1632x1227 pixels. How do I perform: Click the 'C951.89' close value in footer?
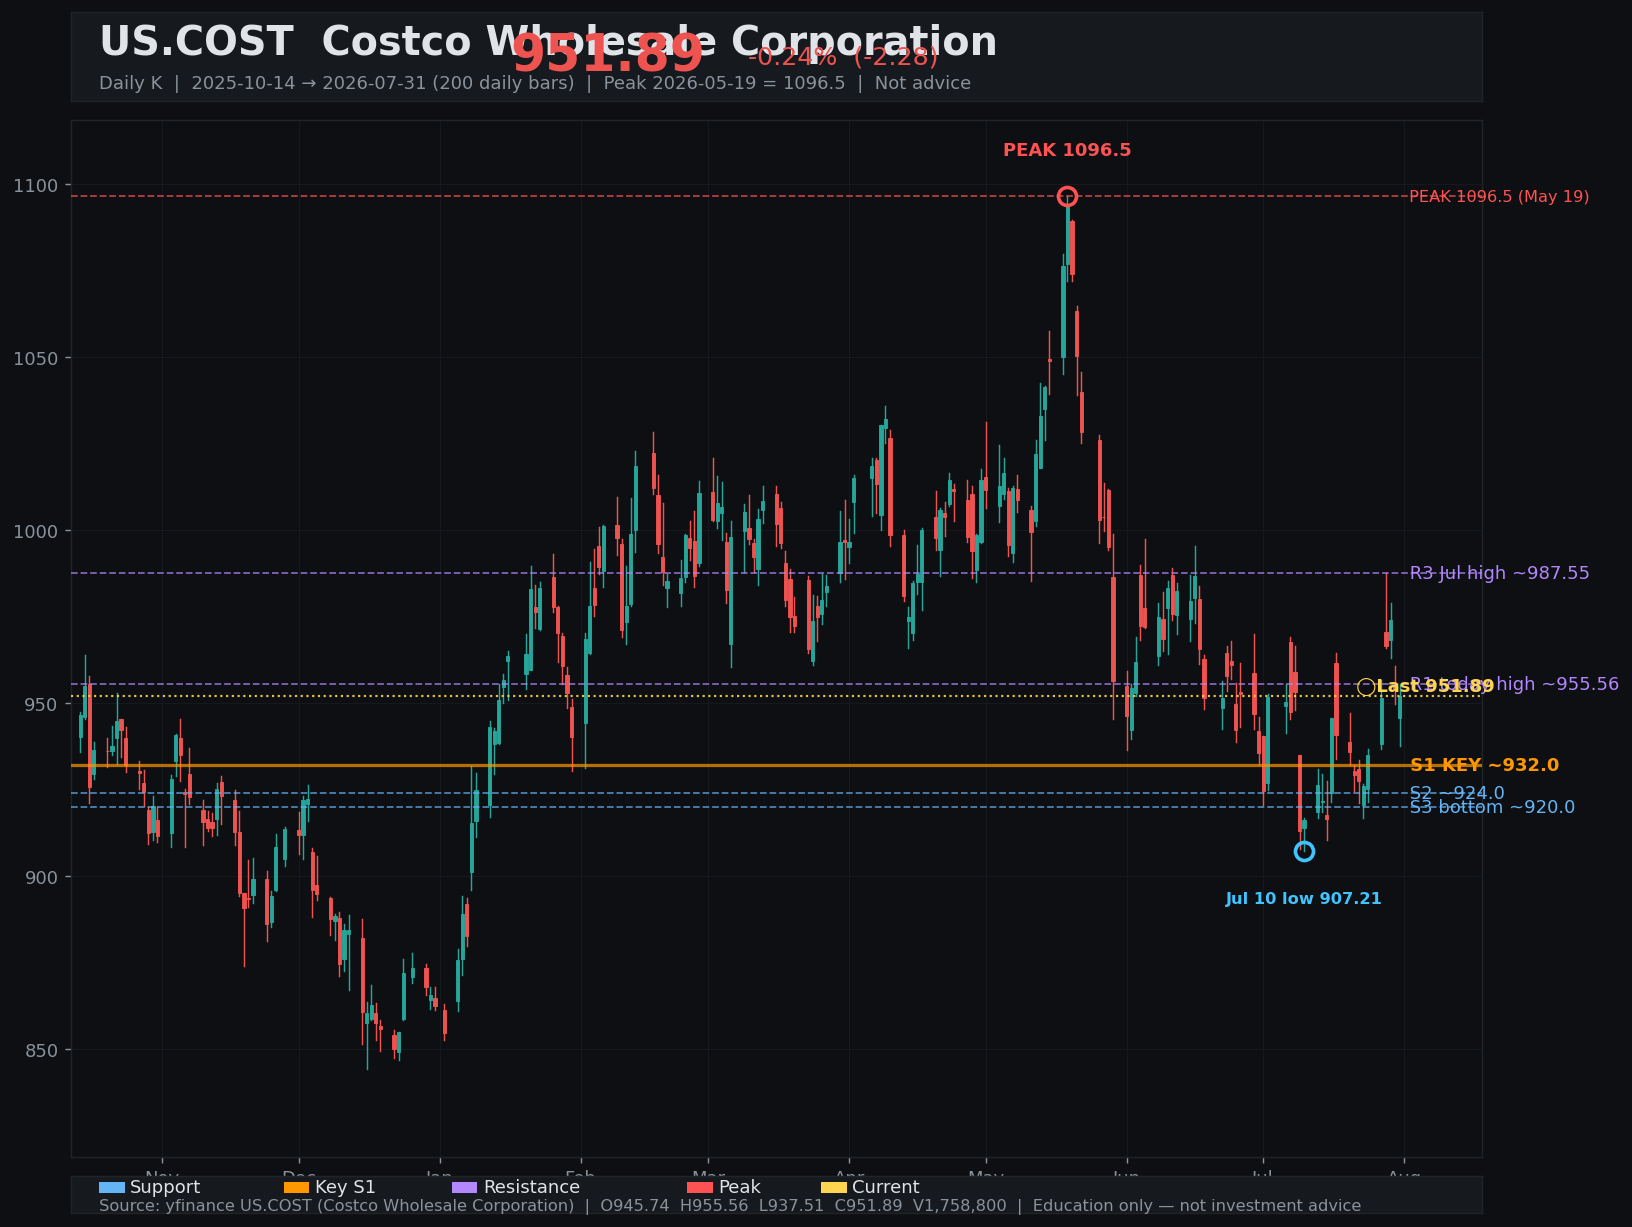(x=868, y=1206)
